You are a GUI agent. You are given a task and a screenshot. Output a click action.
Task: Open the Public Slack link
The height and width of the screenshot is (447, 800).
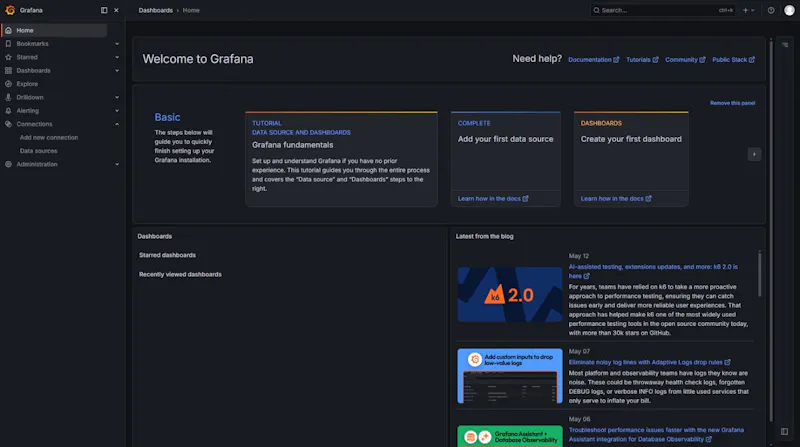[x=734, y=60]
